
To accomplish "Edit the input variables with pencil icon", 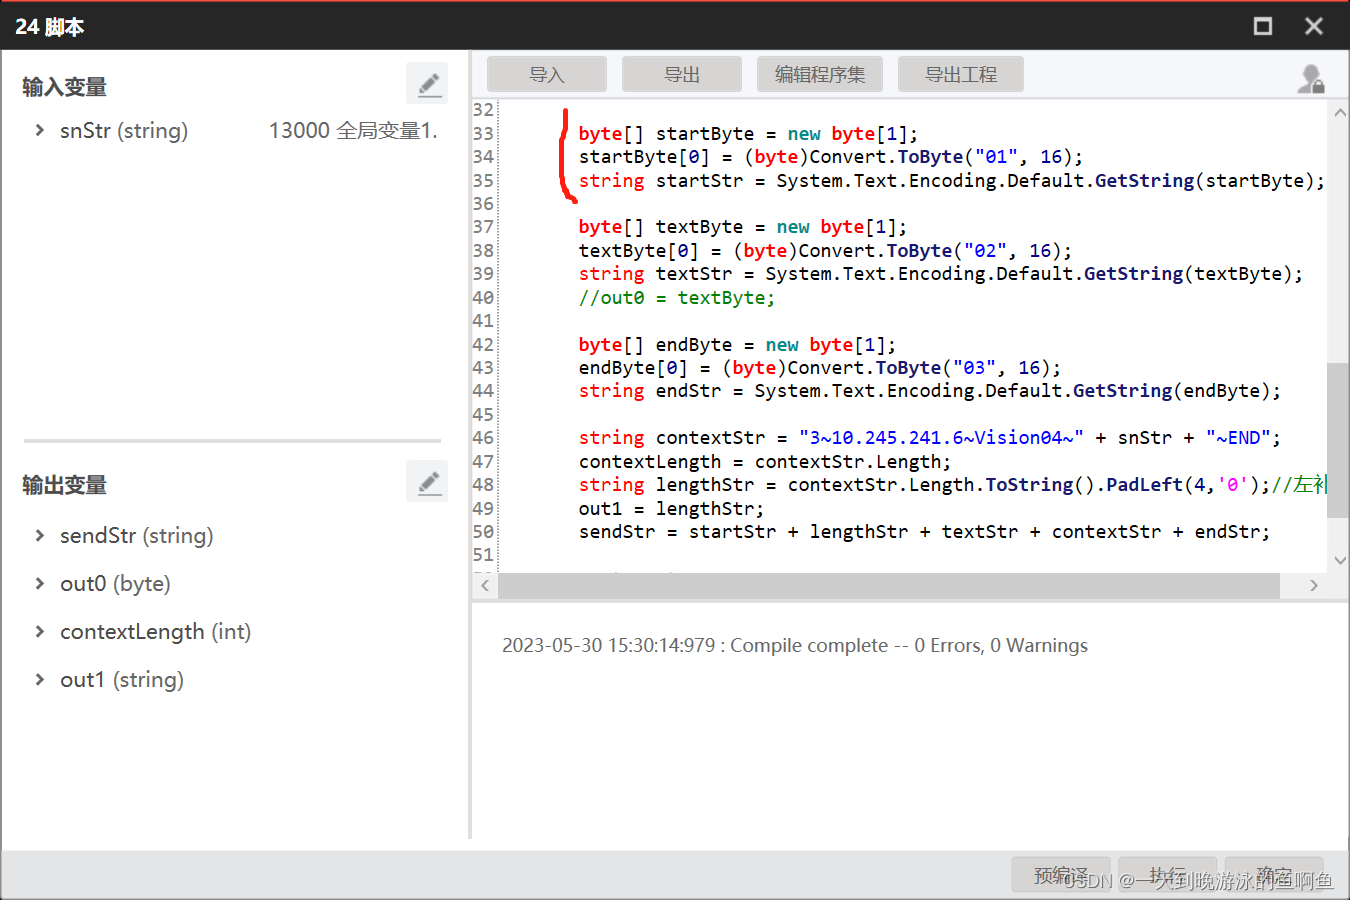I will pos(427,84).
